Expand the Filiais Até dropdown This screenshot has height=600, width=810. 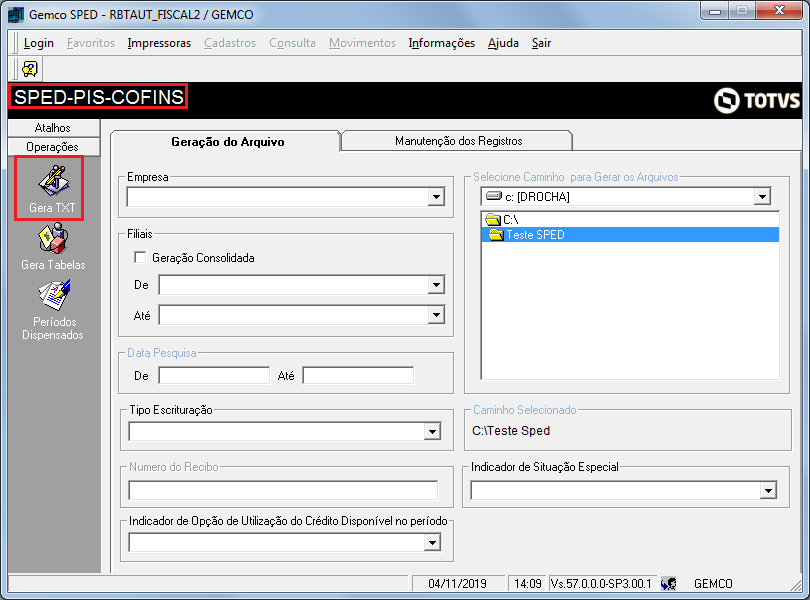(x=437, y=315)
